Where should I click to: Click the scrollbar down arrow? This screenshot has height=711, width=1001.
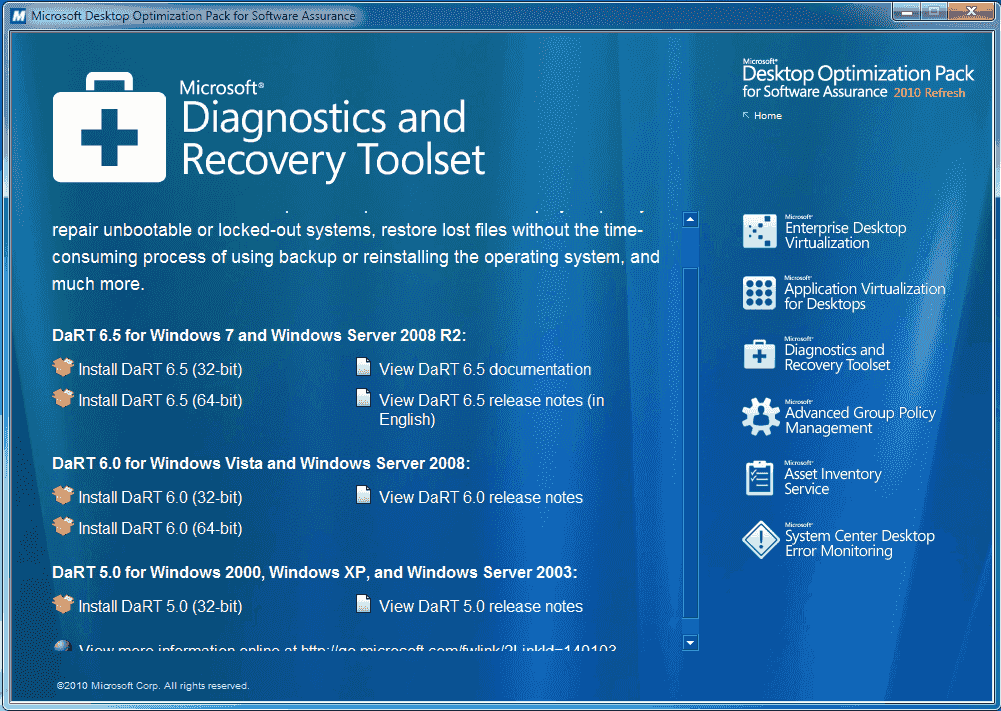click(x=690, y=642)
